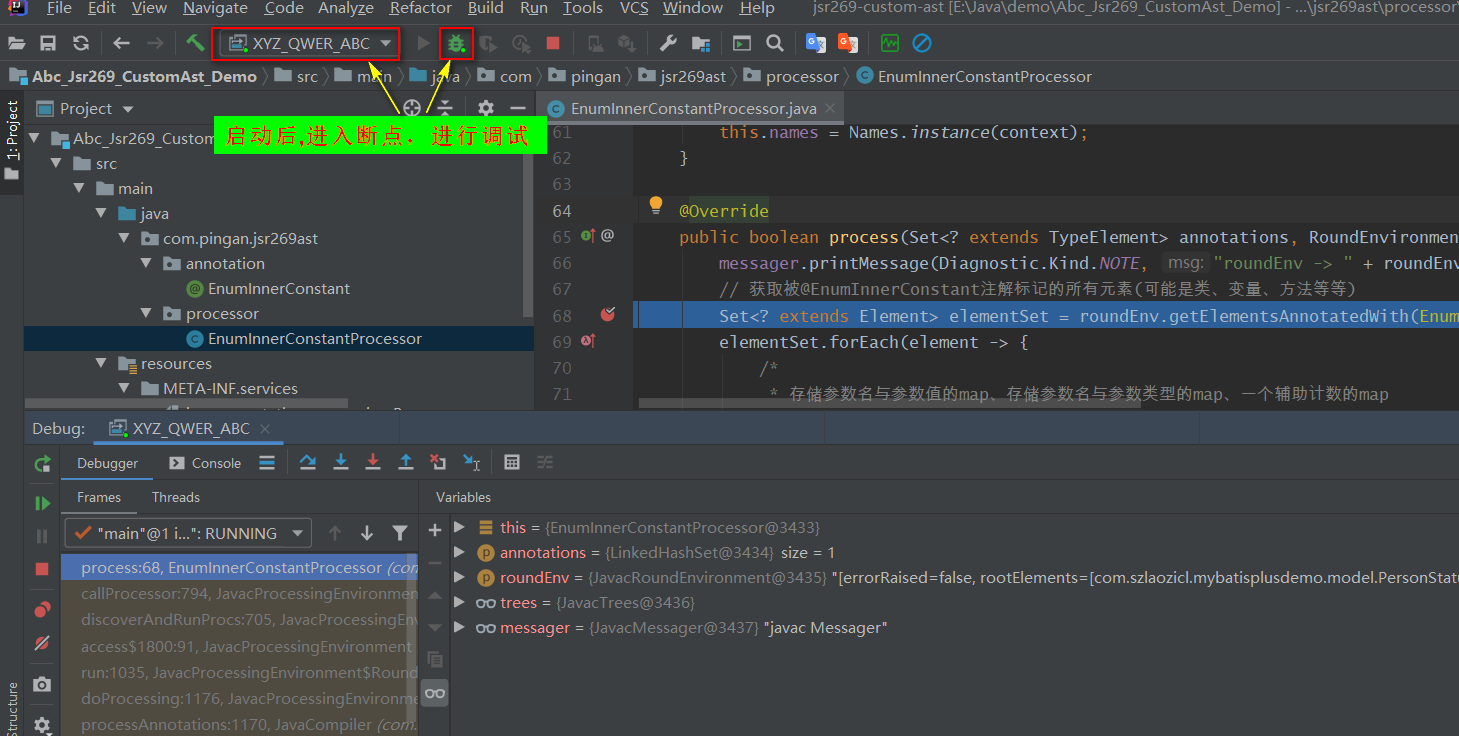1459x736 pixels.
Task: Click the Synchronize refresh toolbar icon
Action: pyautogui.click(x=81, y=43)
